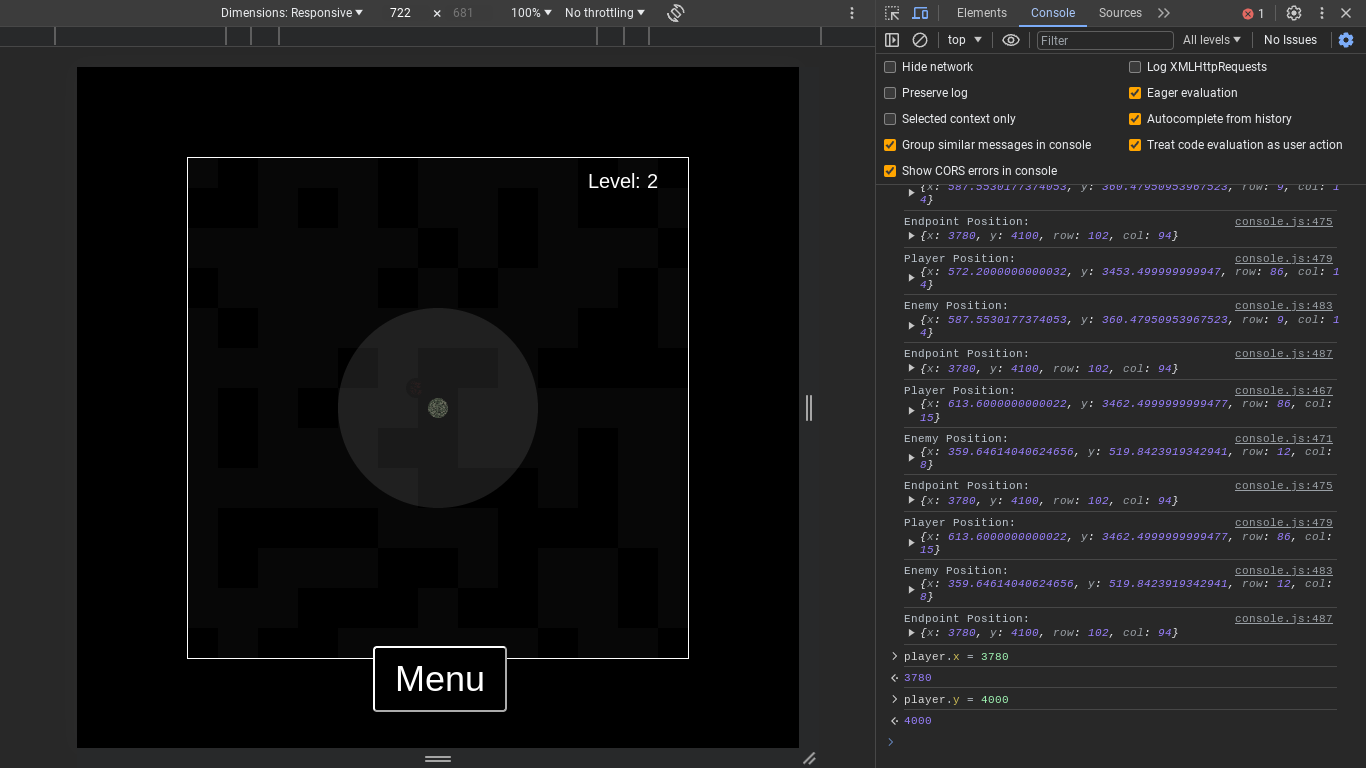Open console settings blue gear icon

pyautogui.click(x=1346, y=40)
